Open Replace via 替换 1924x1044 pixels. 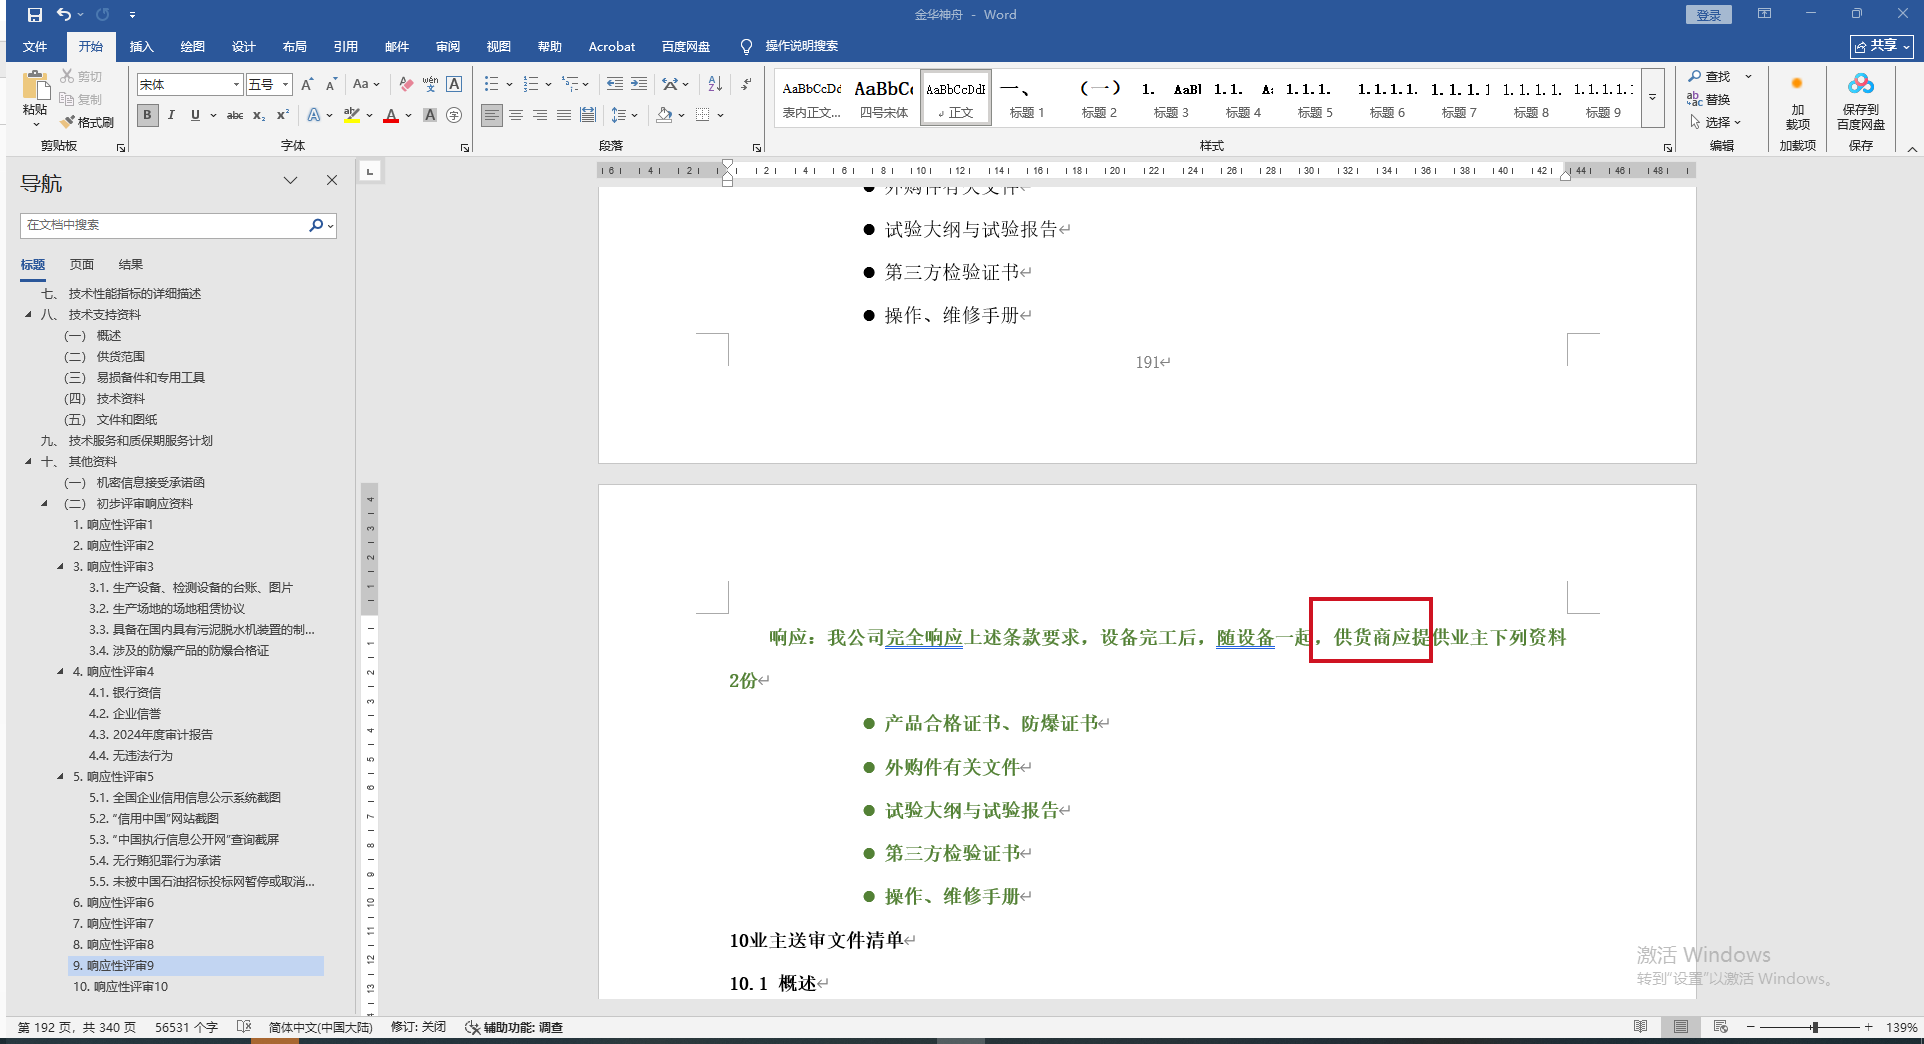1709,99
